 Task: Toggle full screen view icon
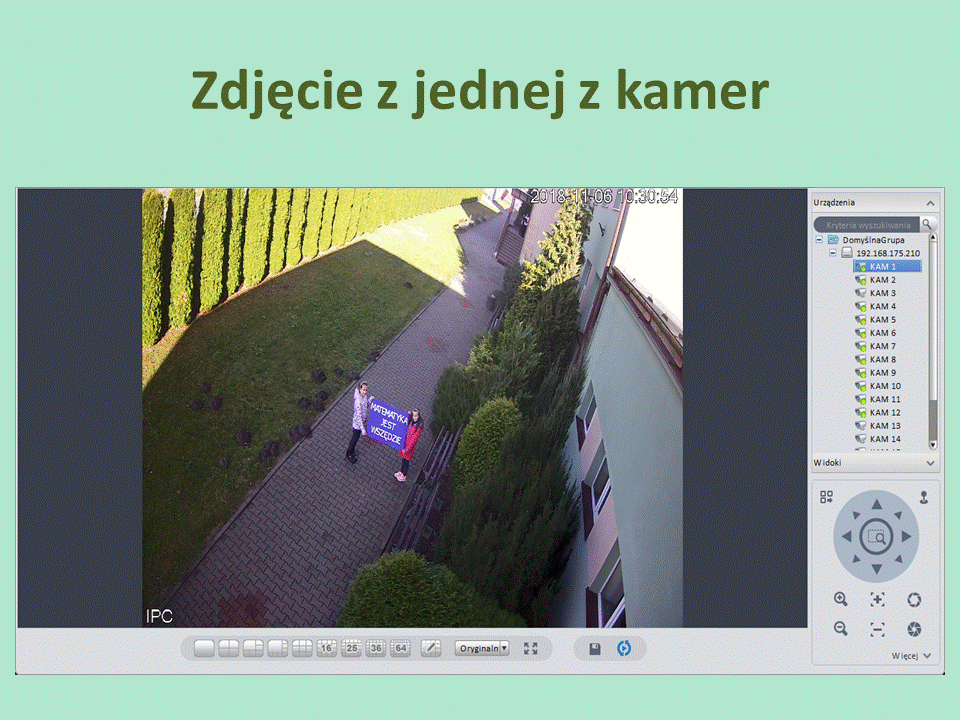click(530, 648)
